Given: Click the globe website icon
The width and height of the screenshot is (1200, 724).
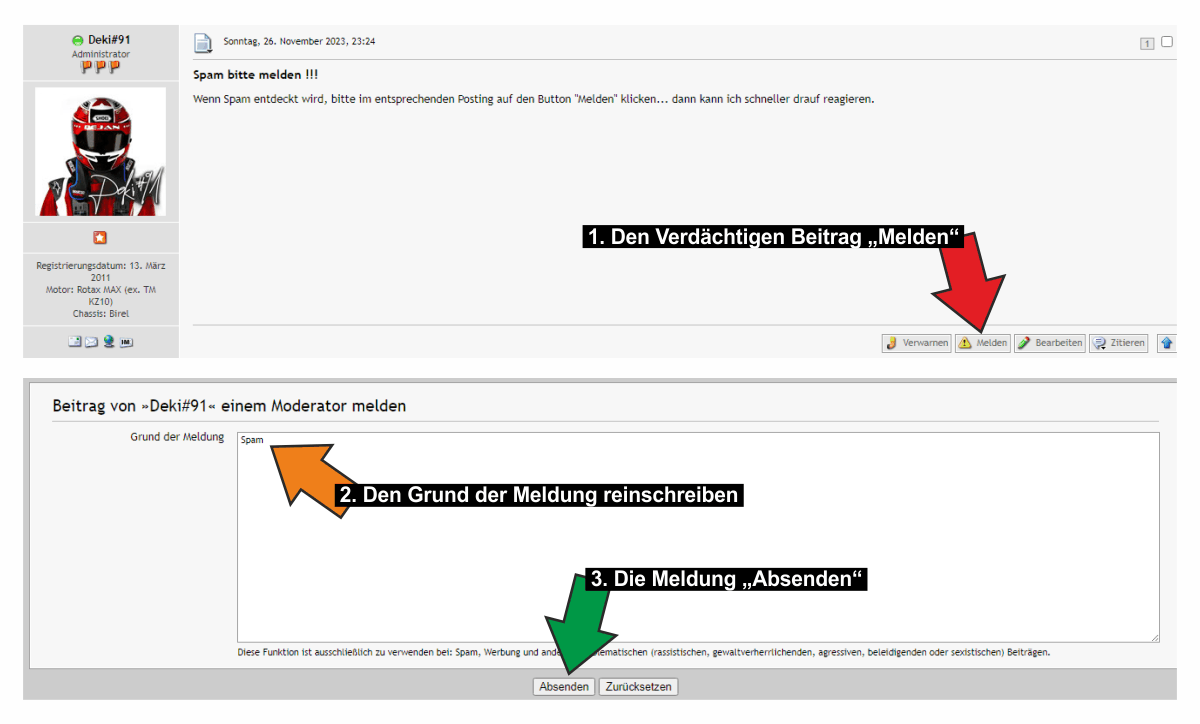Looking at the screenshot, I should tap(108, 342).
